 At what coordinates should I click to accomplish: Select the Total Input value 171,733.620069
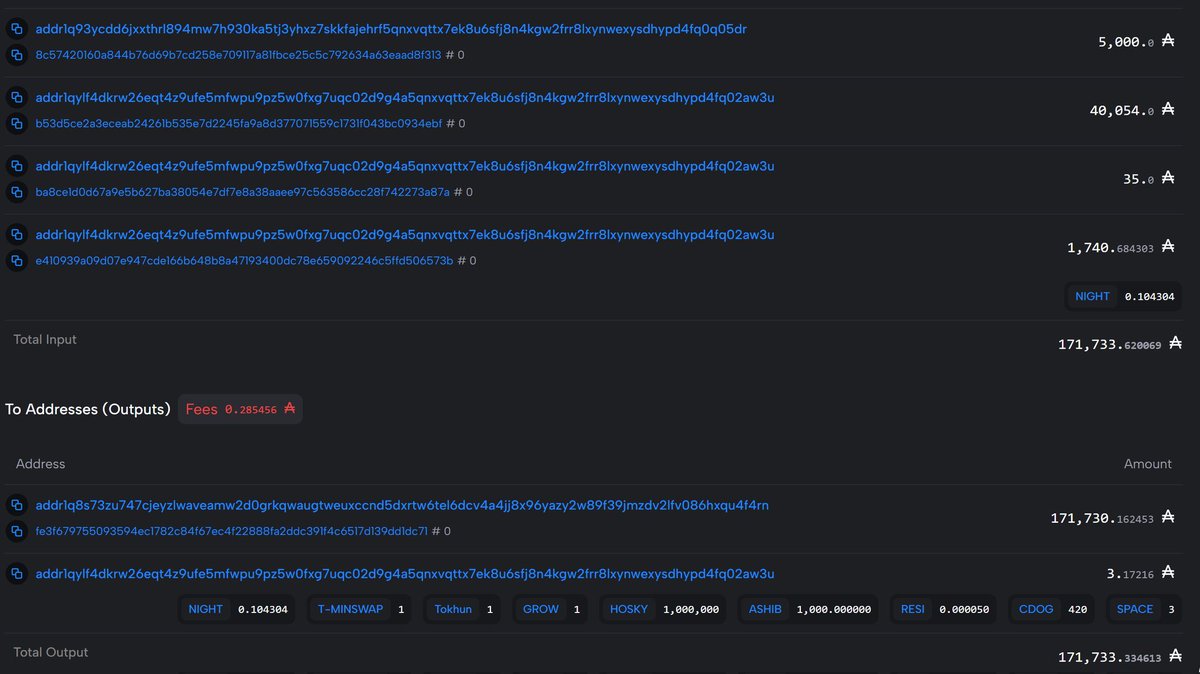click(1120, 344)
